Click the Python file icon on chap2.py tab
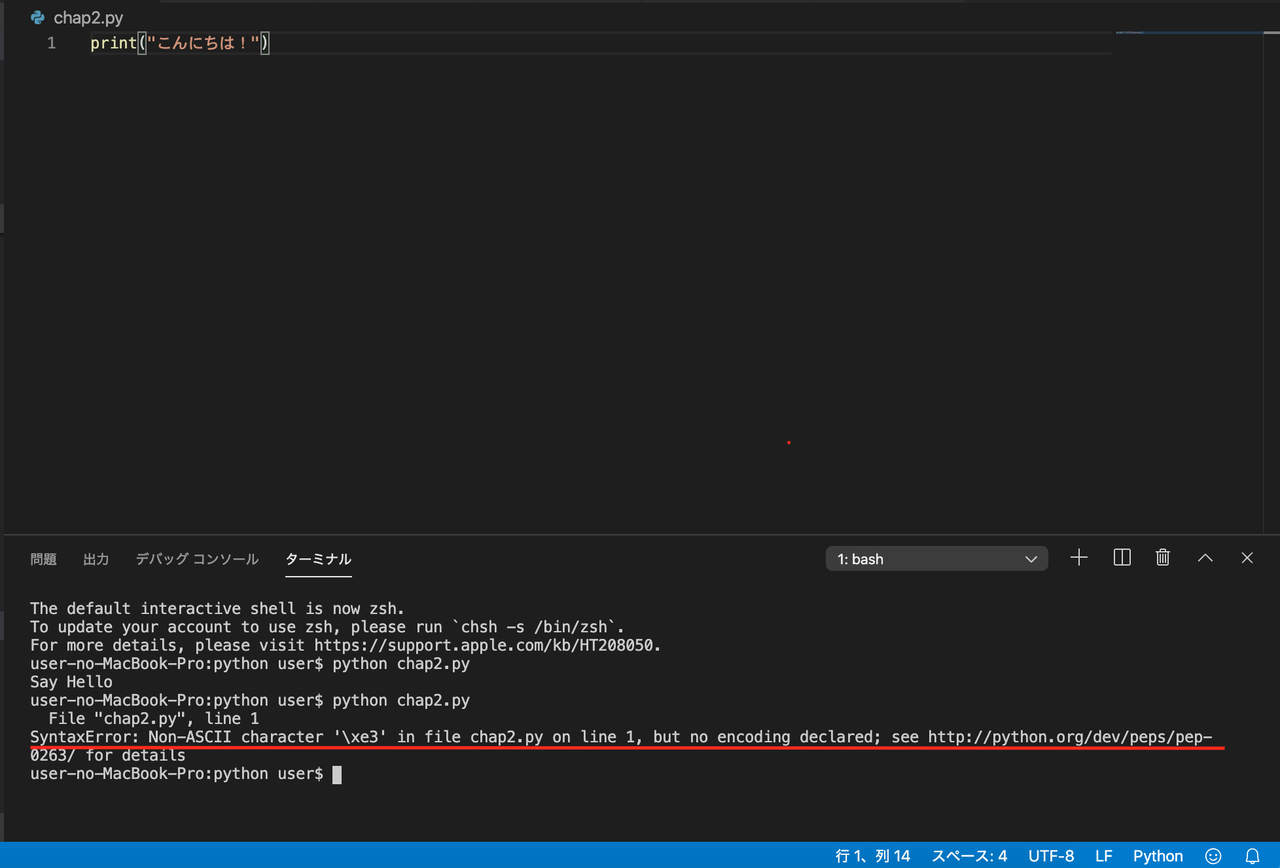This screenshot has height=868, width=1280. pos(38,17)
